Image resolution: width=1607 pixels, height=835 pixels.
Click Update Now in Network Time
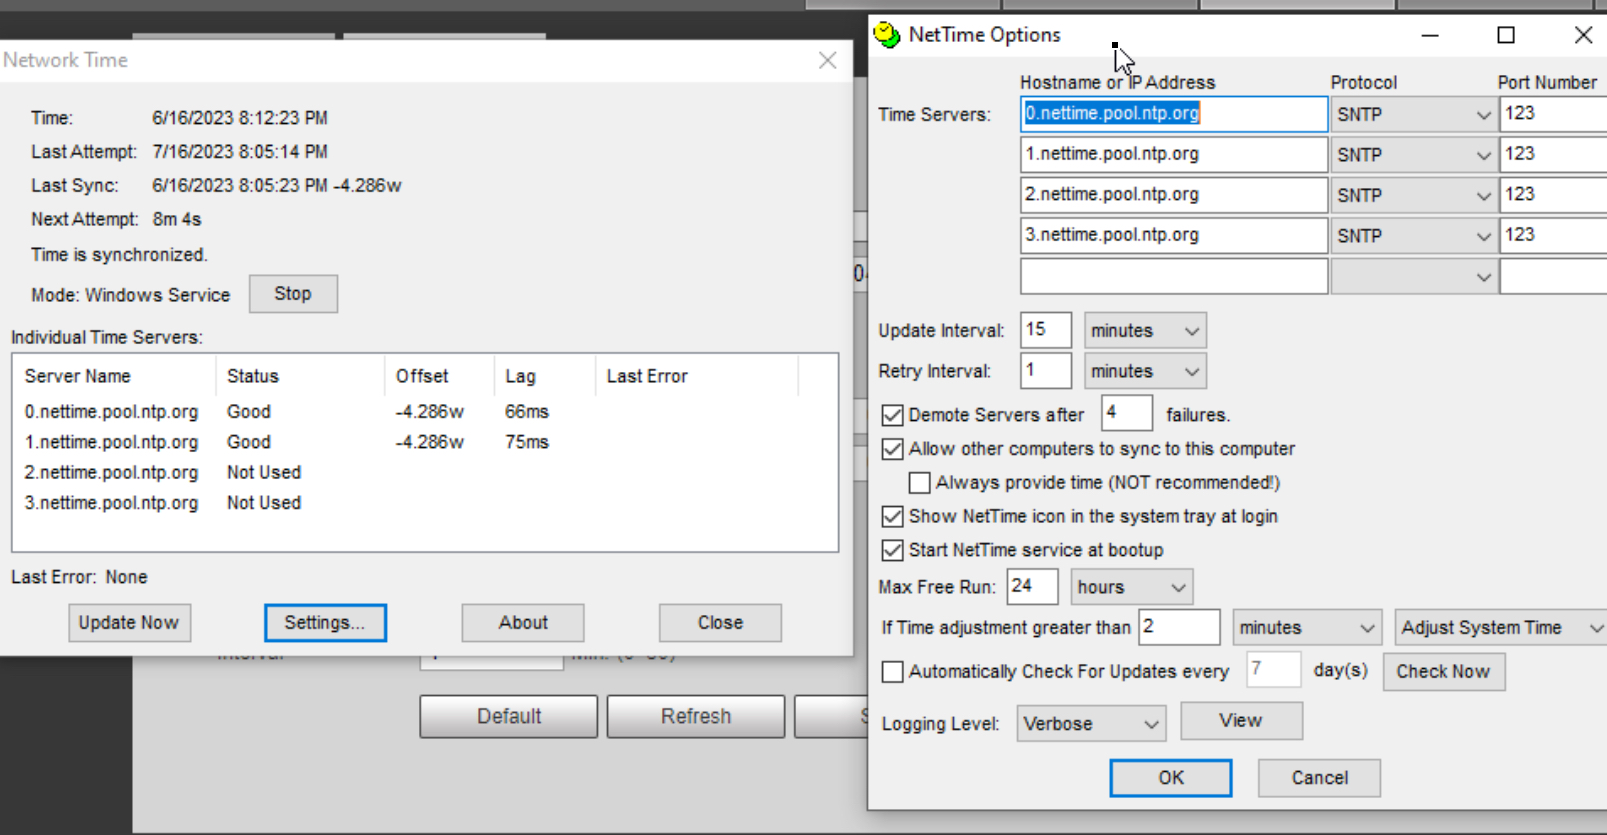(129, 623)
